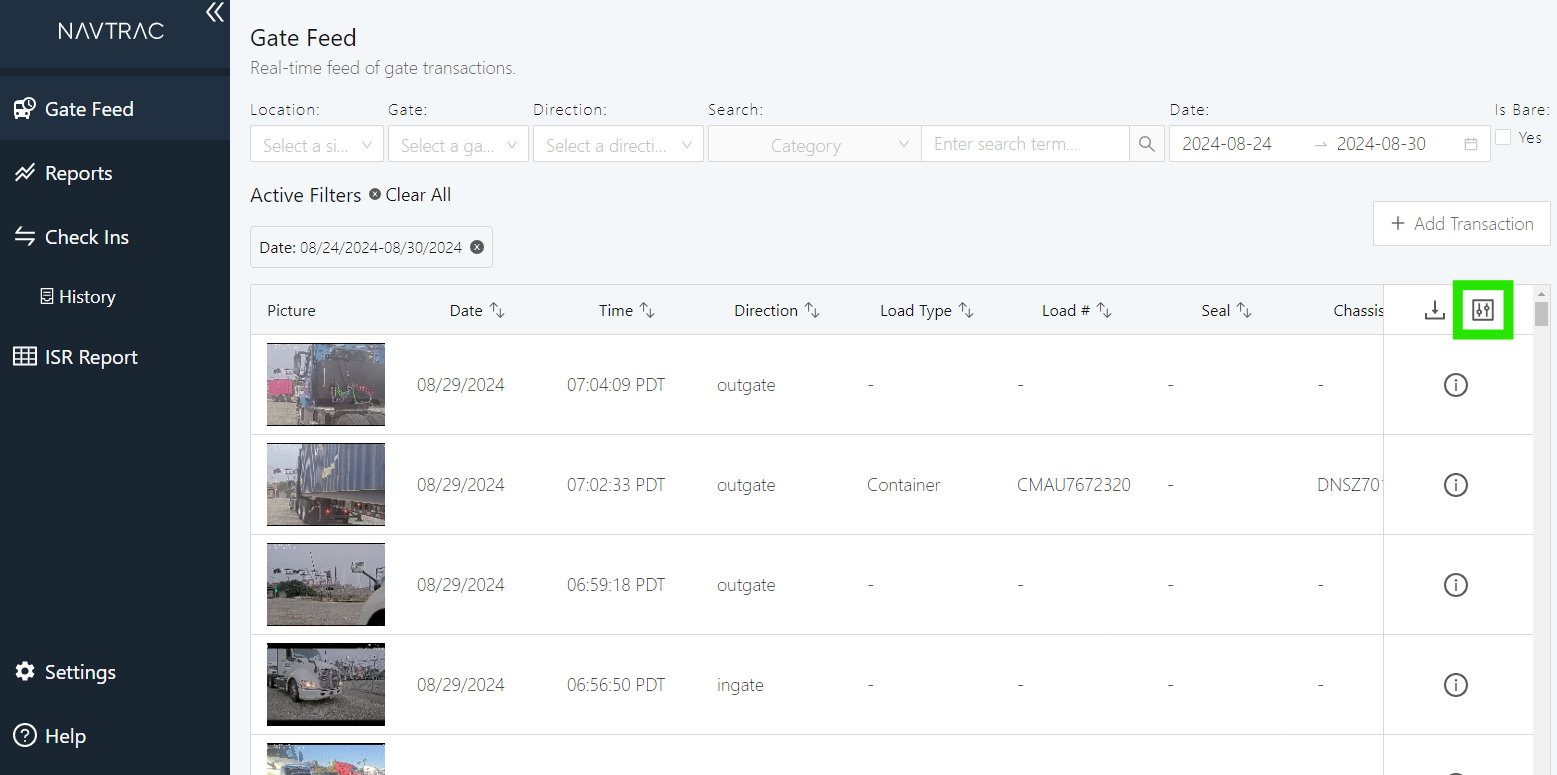Open the column settings icon highlighted in green

[x=1483, y=310]
